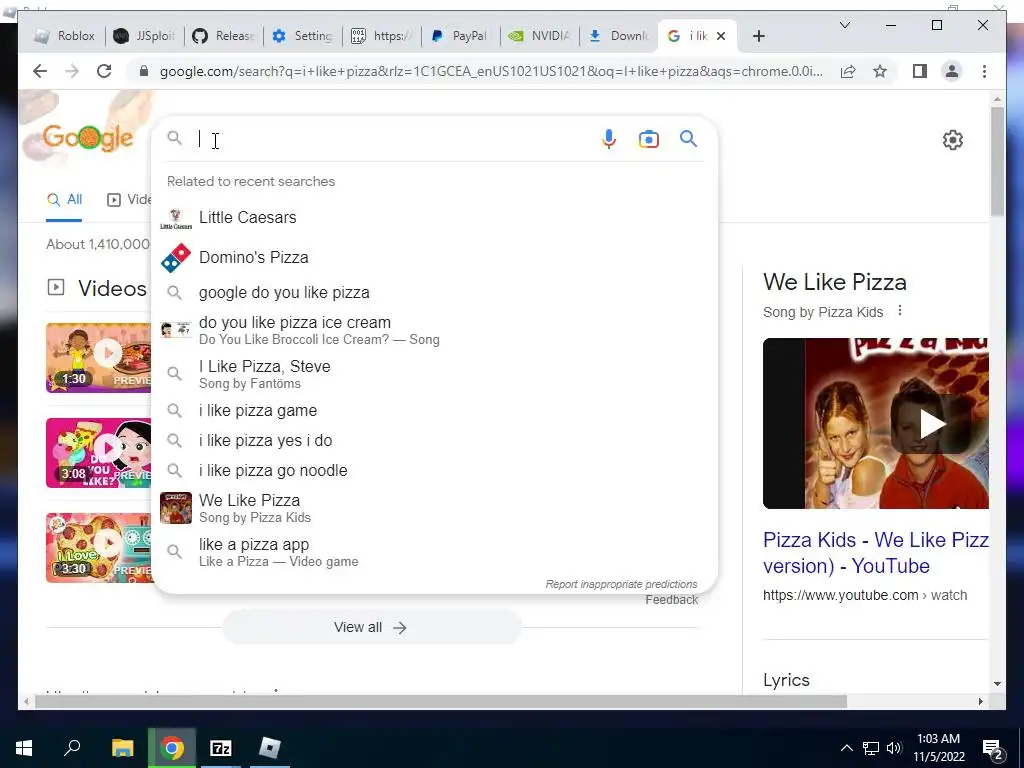Choose 'like a pizza app' suggestion
The width and height of the screenshot is (1024, 768).
pos(434,552)
